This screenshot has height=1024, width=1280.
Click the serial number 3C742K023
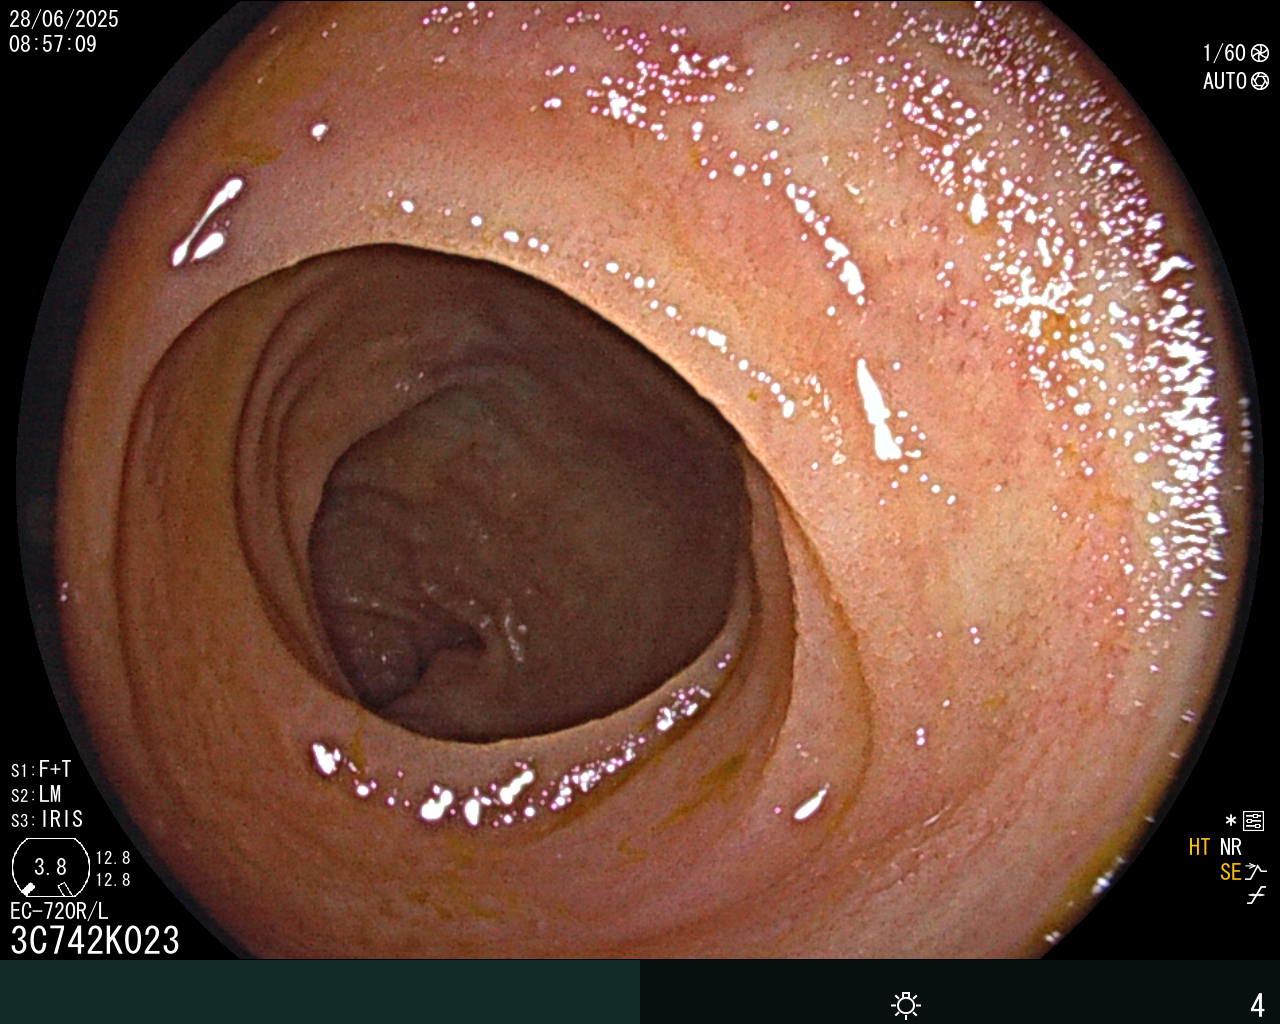(x=95, y=940)
